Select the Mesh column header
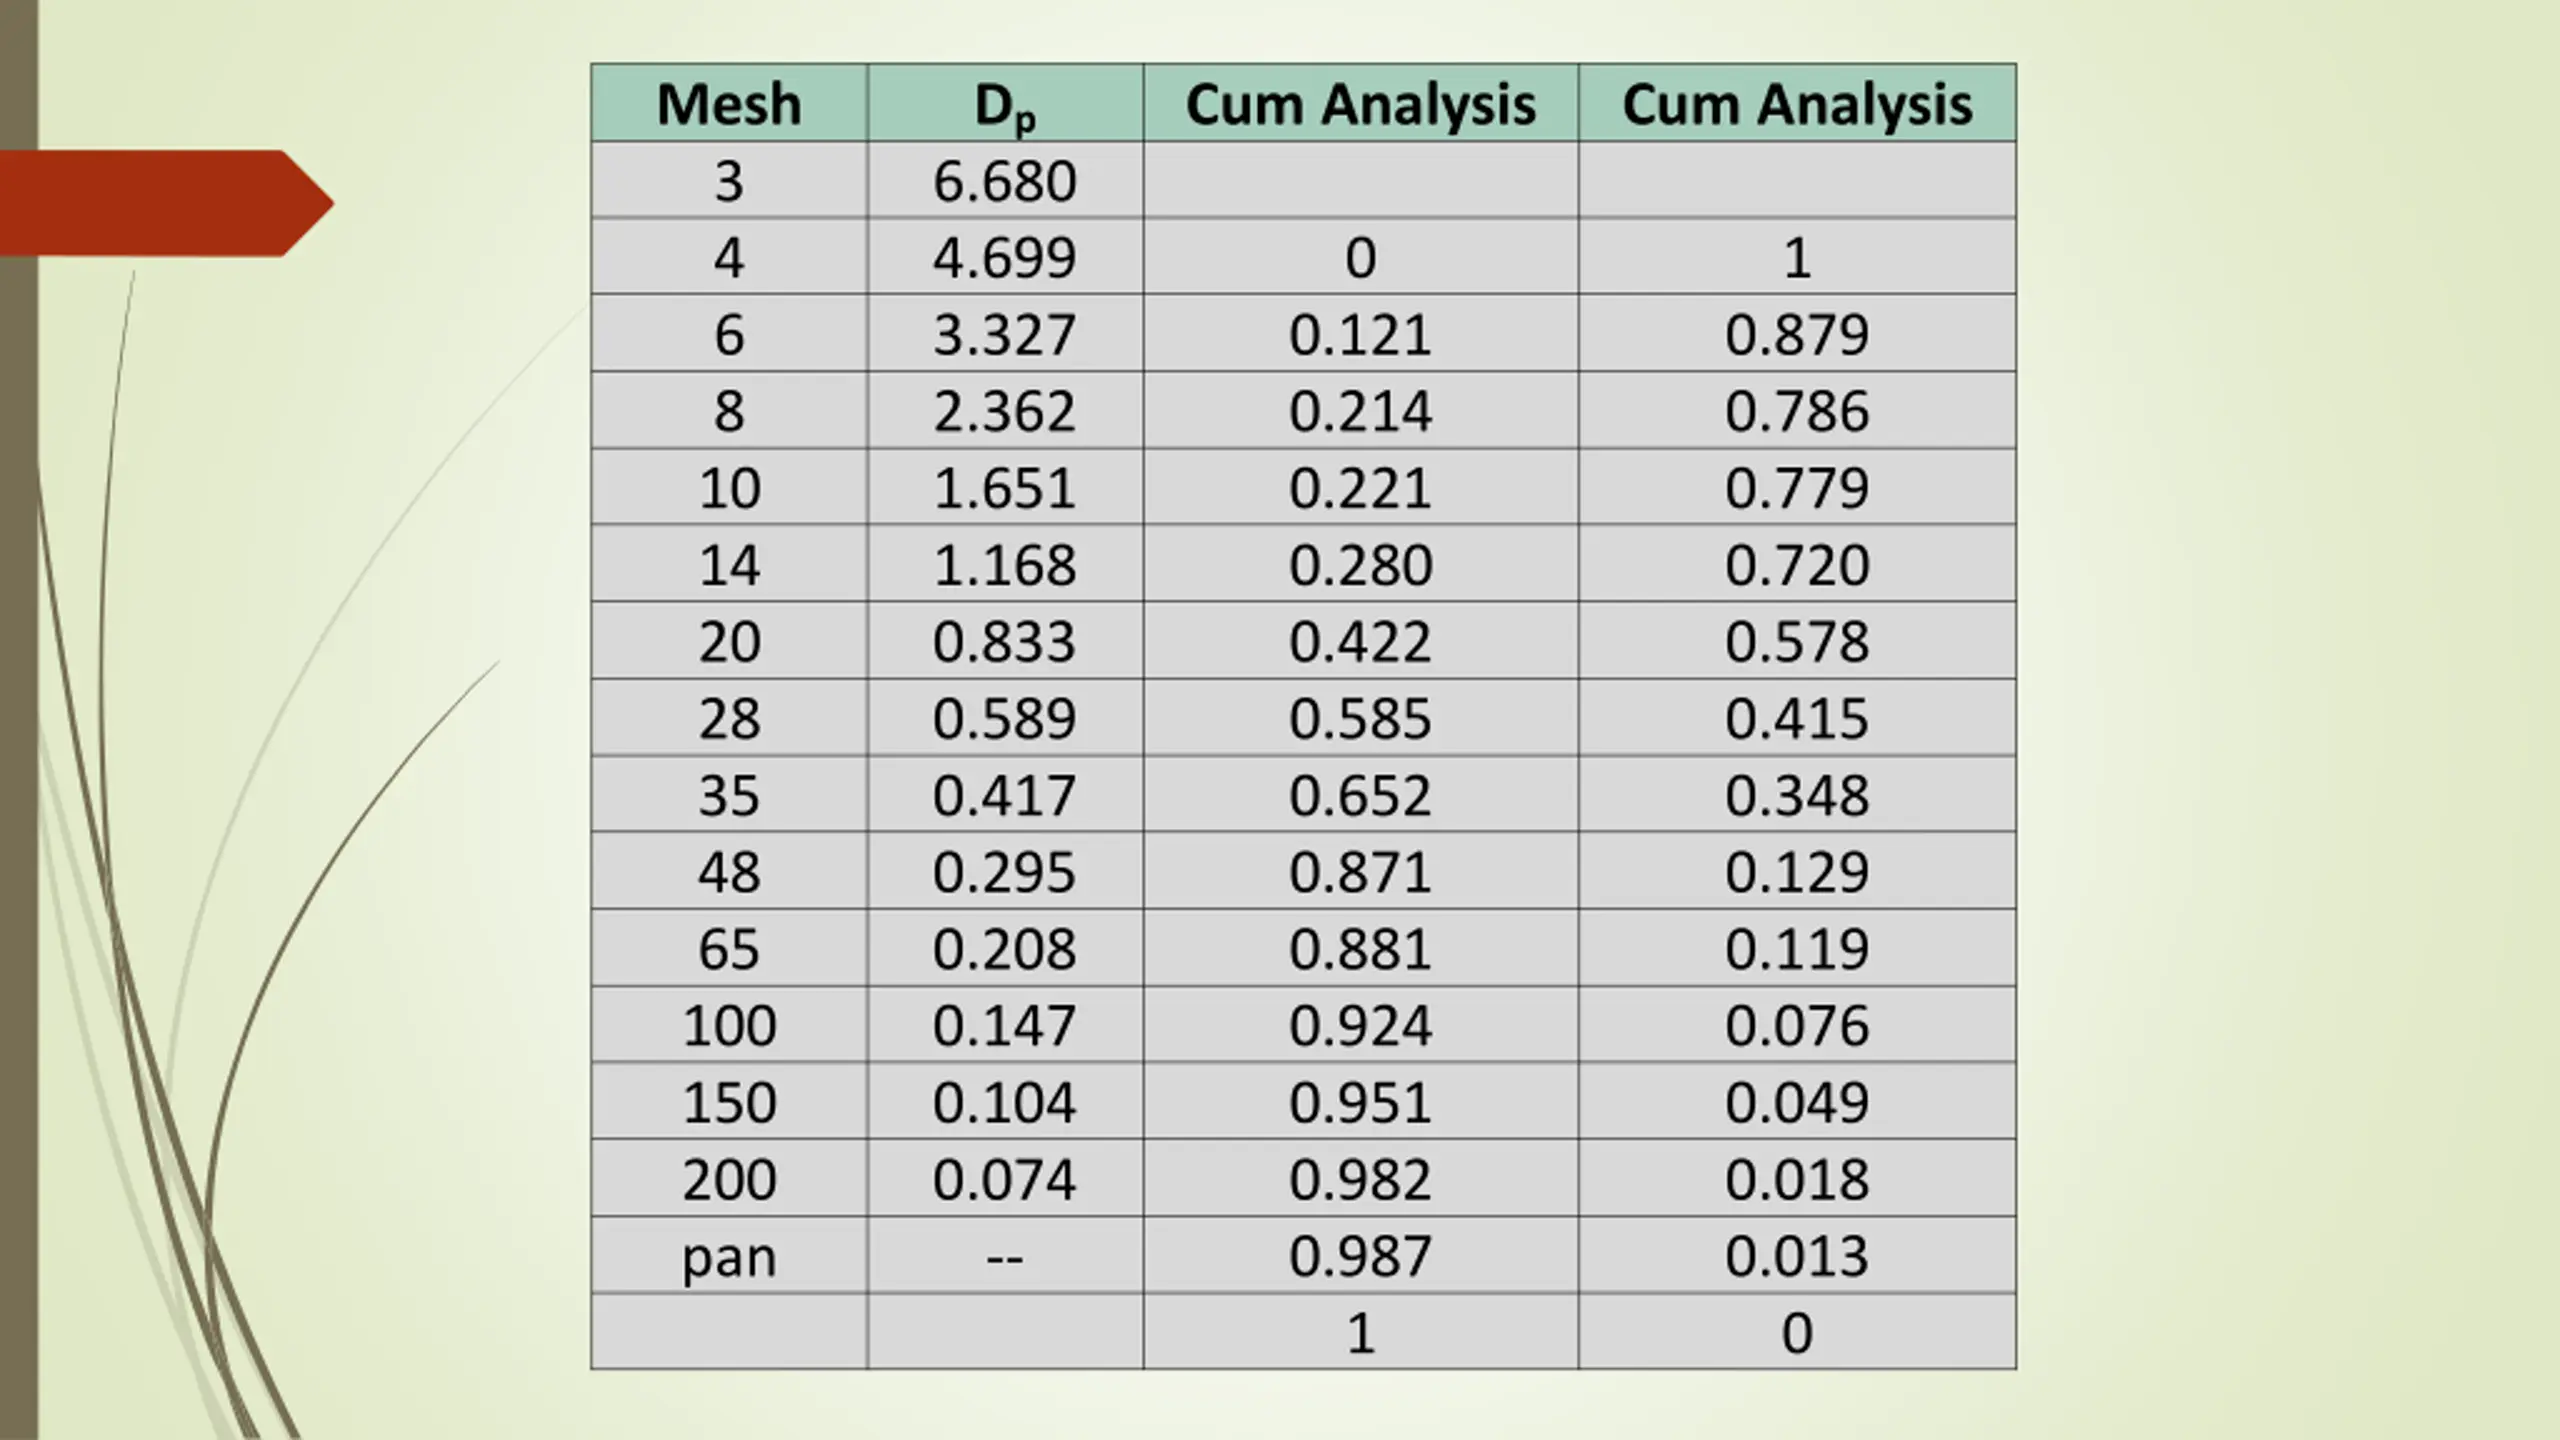 click(729, 103)
